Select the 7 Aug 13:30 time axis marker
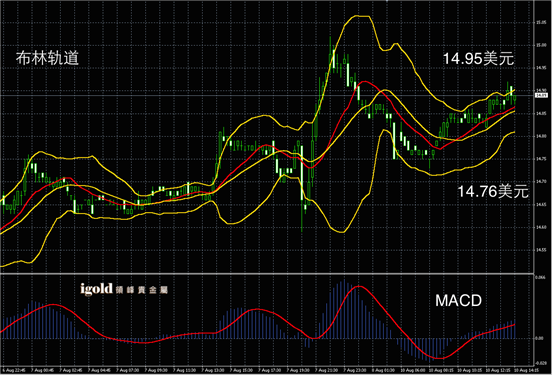This screenshot has width=552, height=375. tap(213, 370)
